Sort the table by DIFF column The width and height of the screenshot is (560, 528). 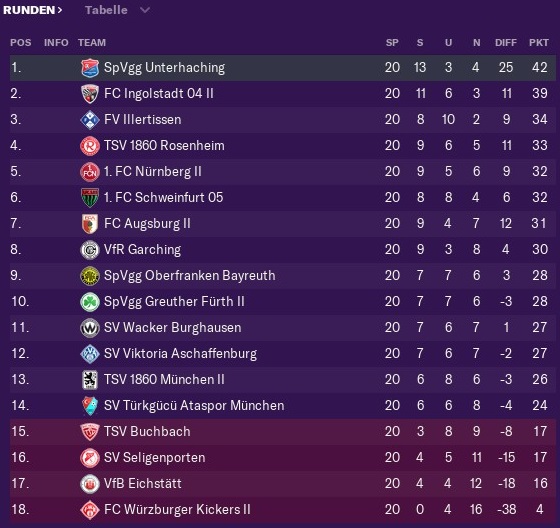coord(506,43)
